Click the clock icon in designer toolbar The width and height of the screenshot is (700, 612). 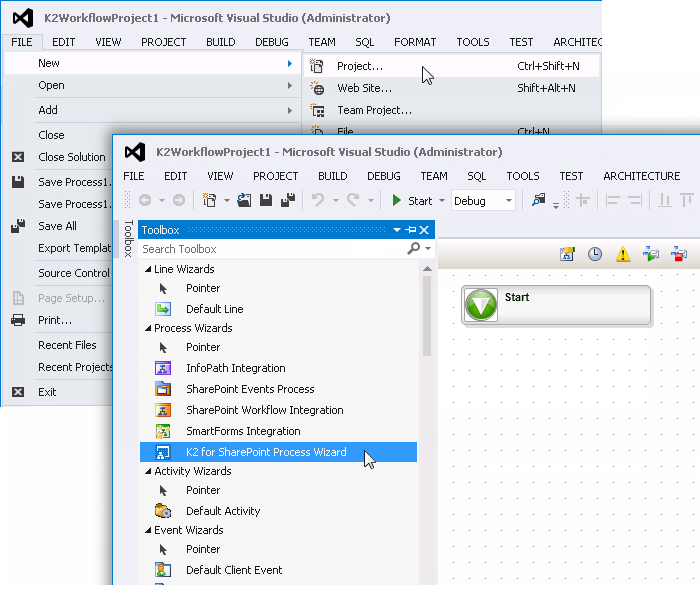(595, 254)
